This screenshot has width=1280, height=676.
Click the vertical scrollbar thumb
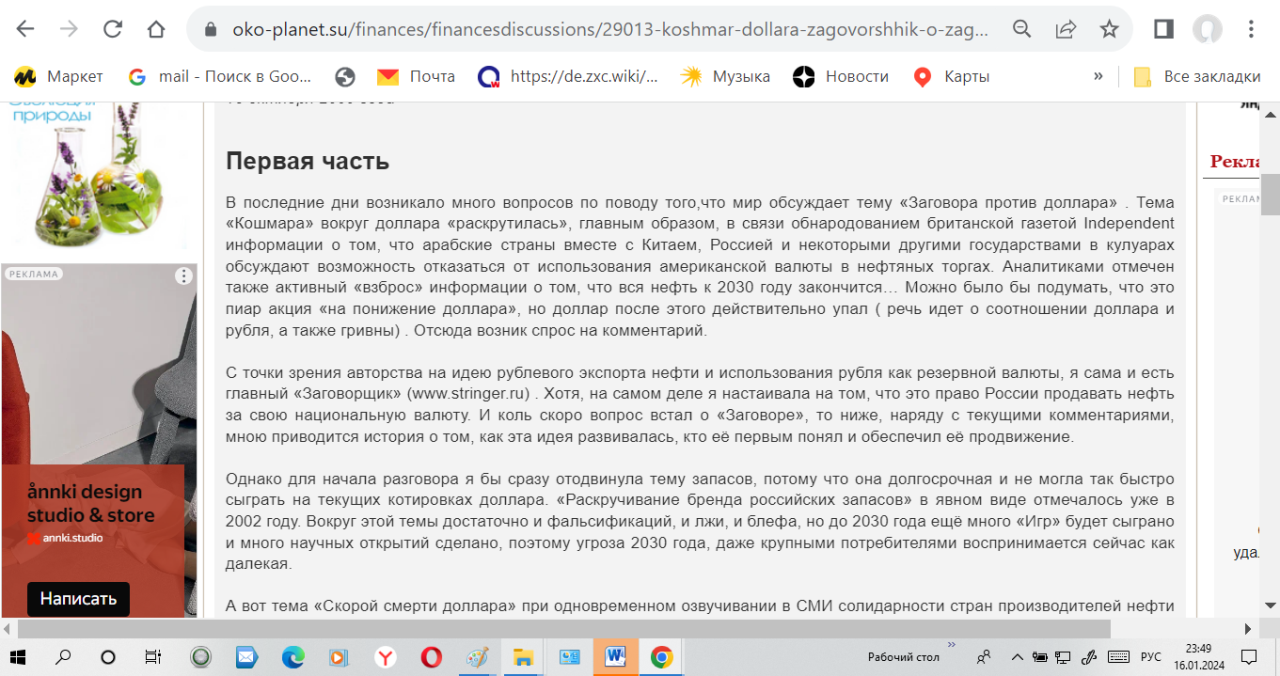1270,194
